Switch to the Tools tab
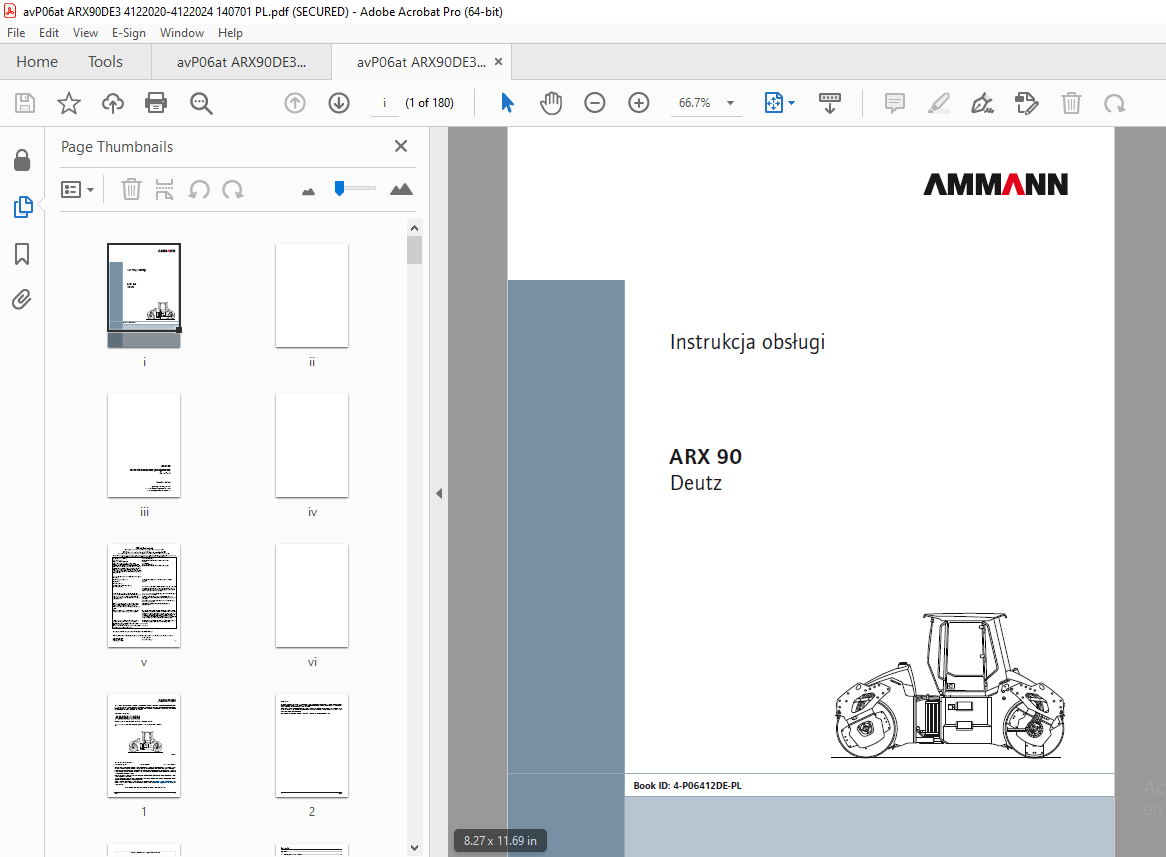Viewport: 1166px width, 857px height. (105, 62)
